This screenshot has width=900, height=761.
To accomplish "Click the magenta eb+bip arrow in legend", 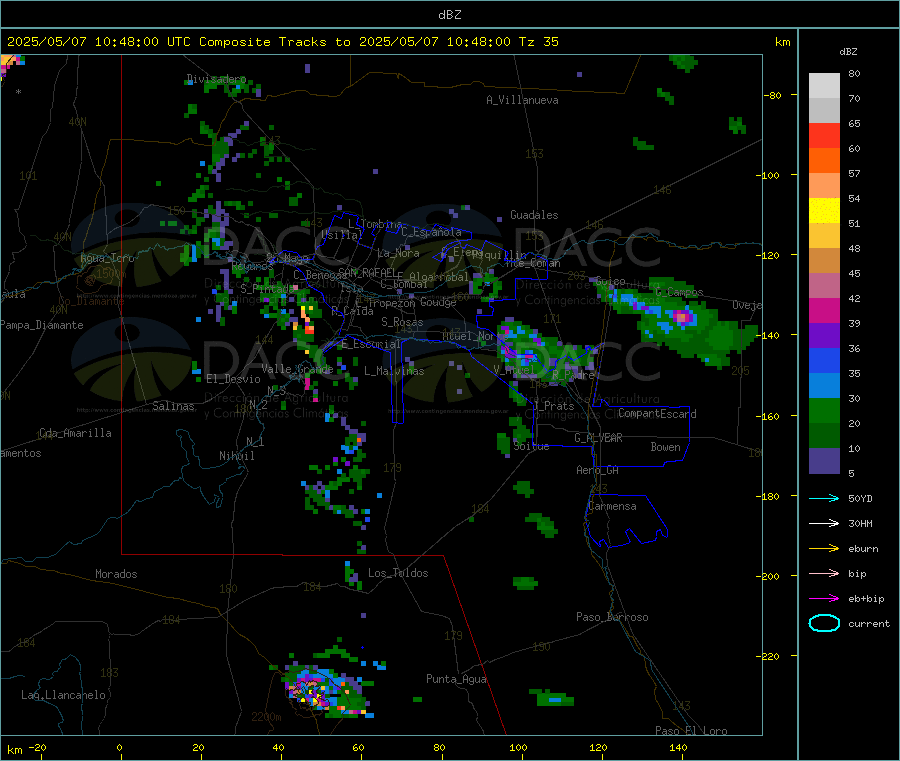I will (x=824, y=598).
